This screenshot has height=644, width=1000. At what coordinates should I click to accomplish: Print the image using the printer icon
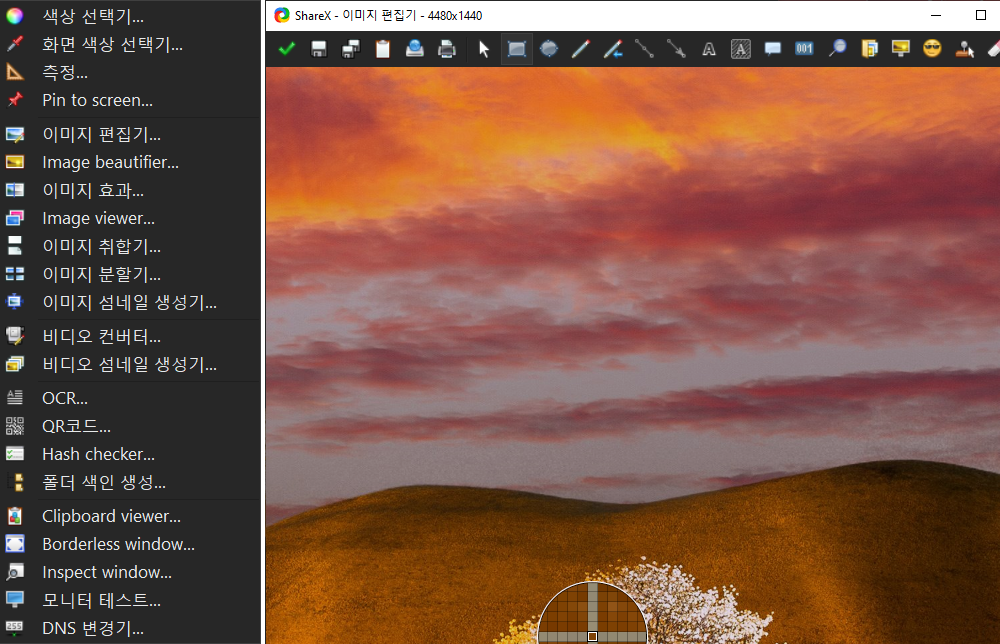[446, 48]
